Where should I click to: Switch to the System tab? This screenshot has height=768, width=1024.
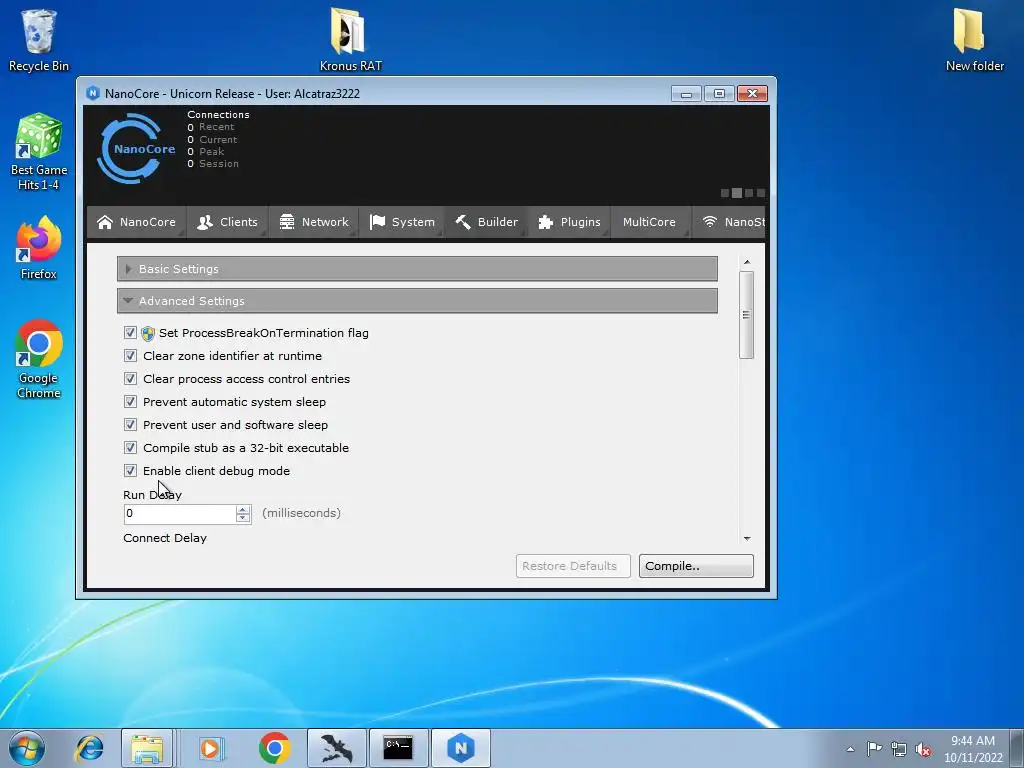[x=402, y=222]
